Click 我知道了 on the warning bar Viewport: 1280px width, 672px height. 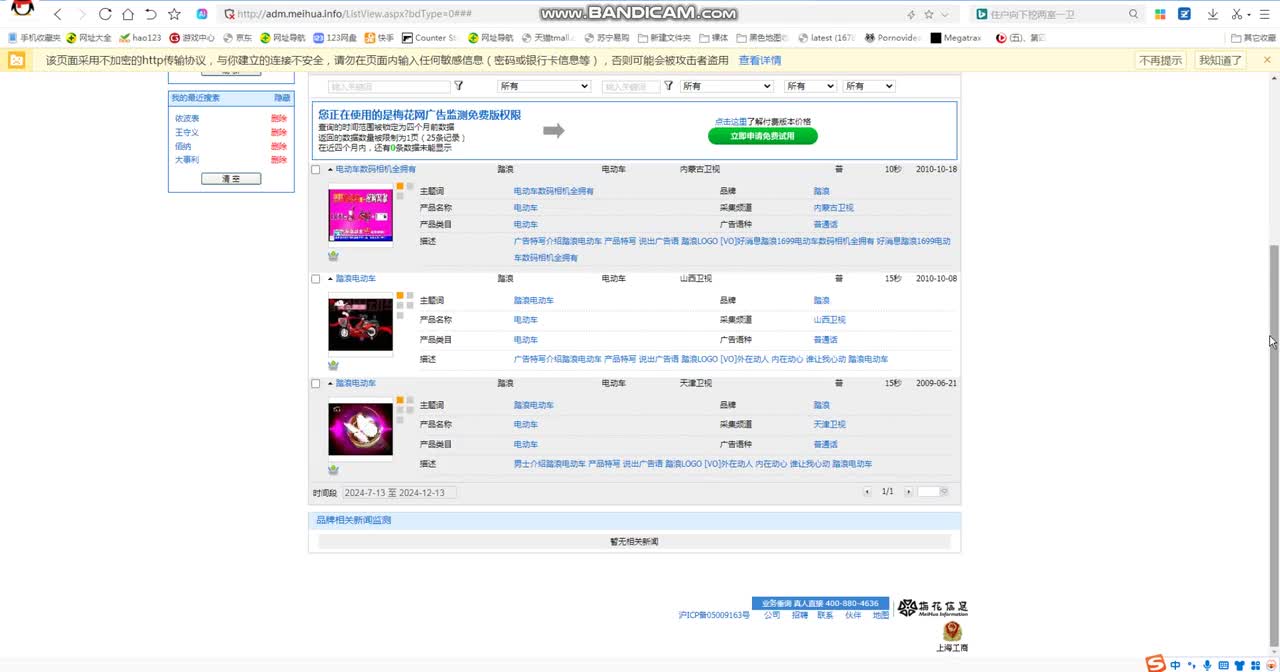click(x=1220, y=60)
